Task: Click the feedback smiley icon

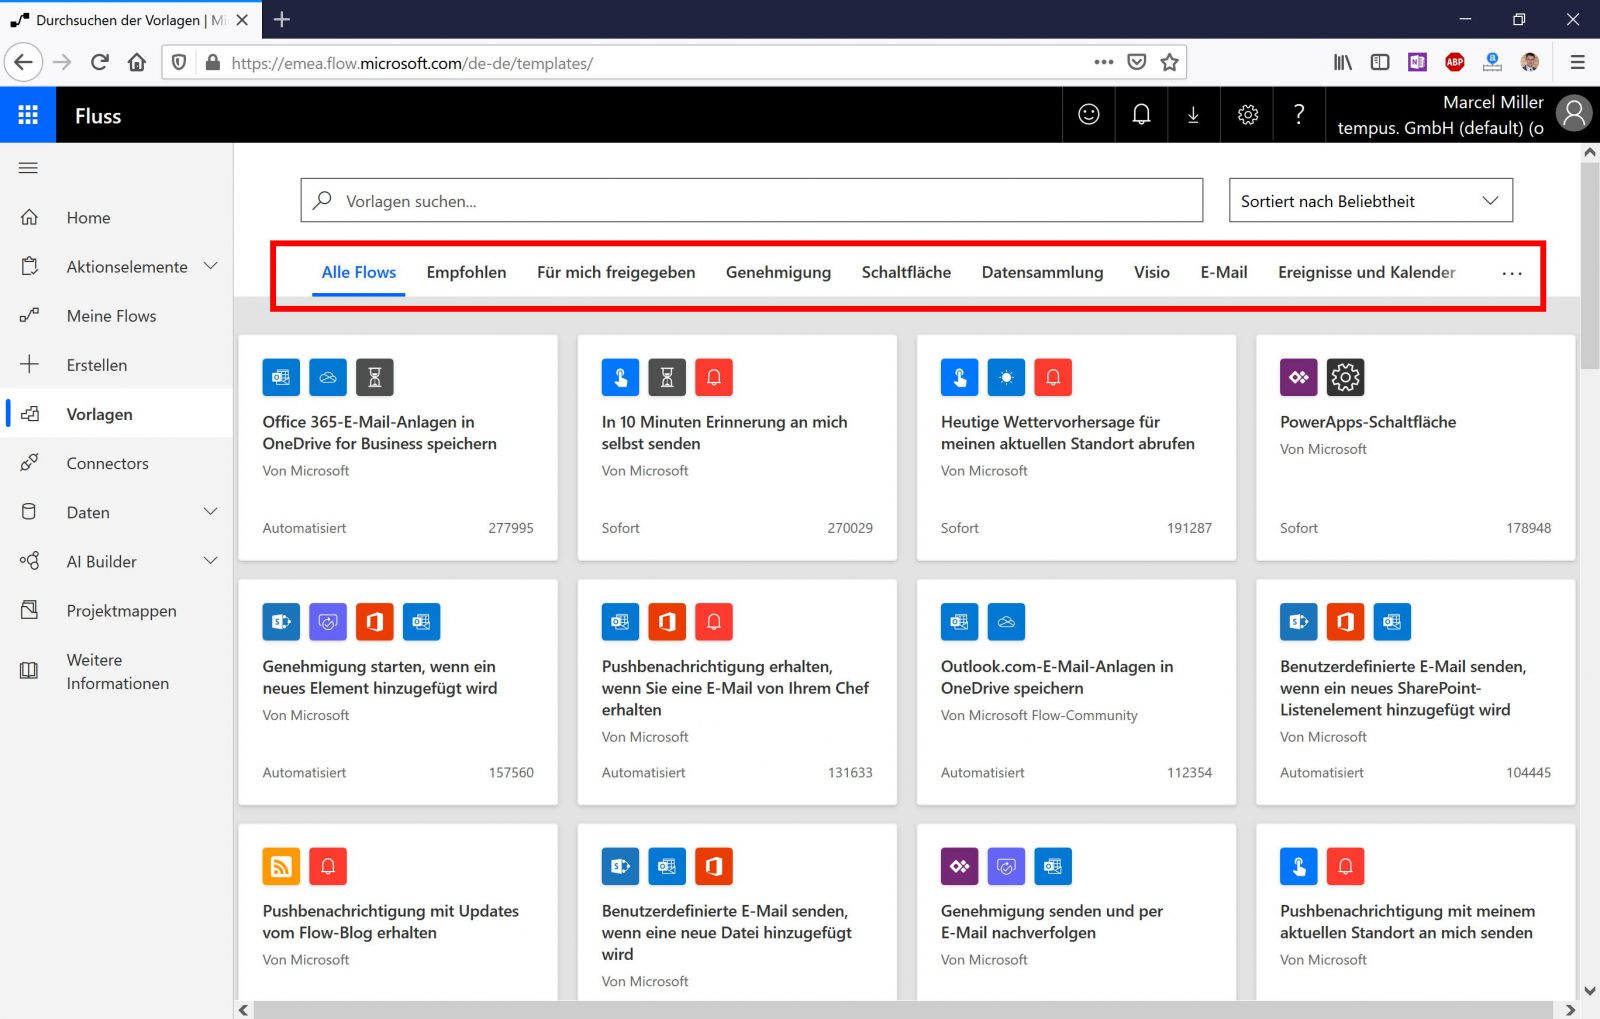Action: coord(1088,114)
